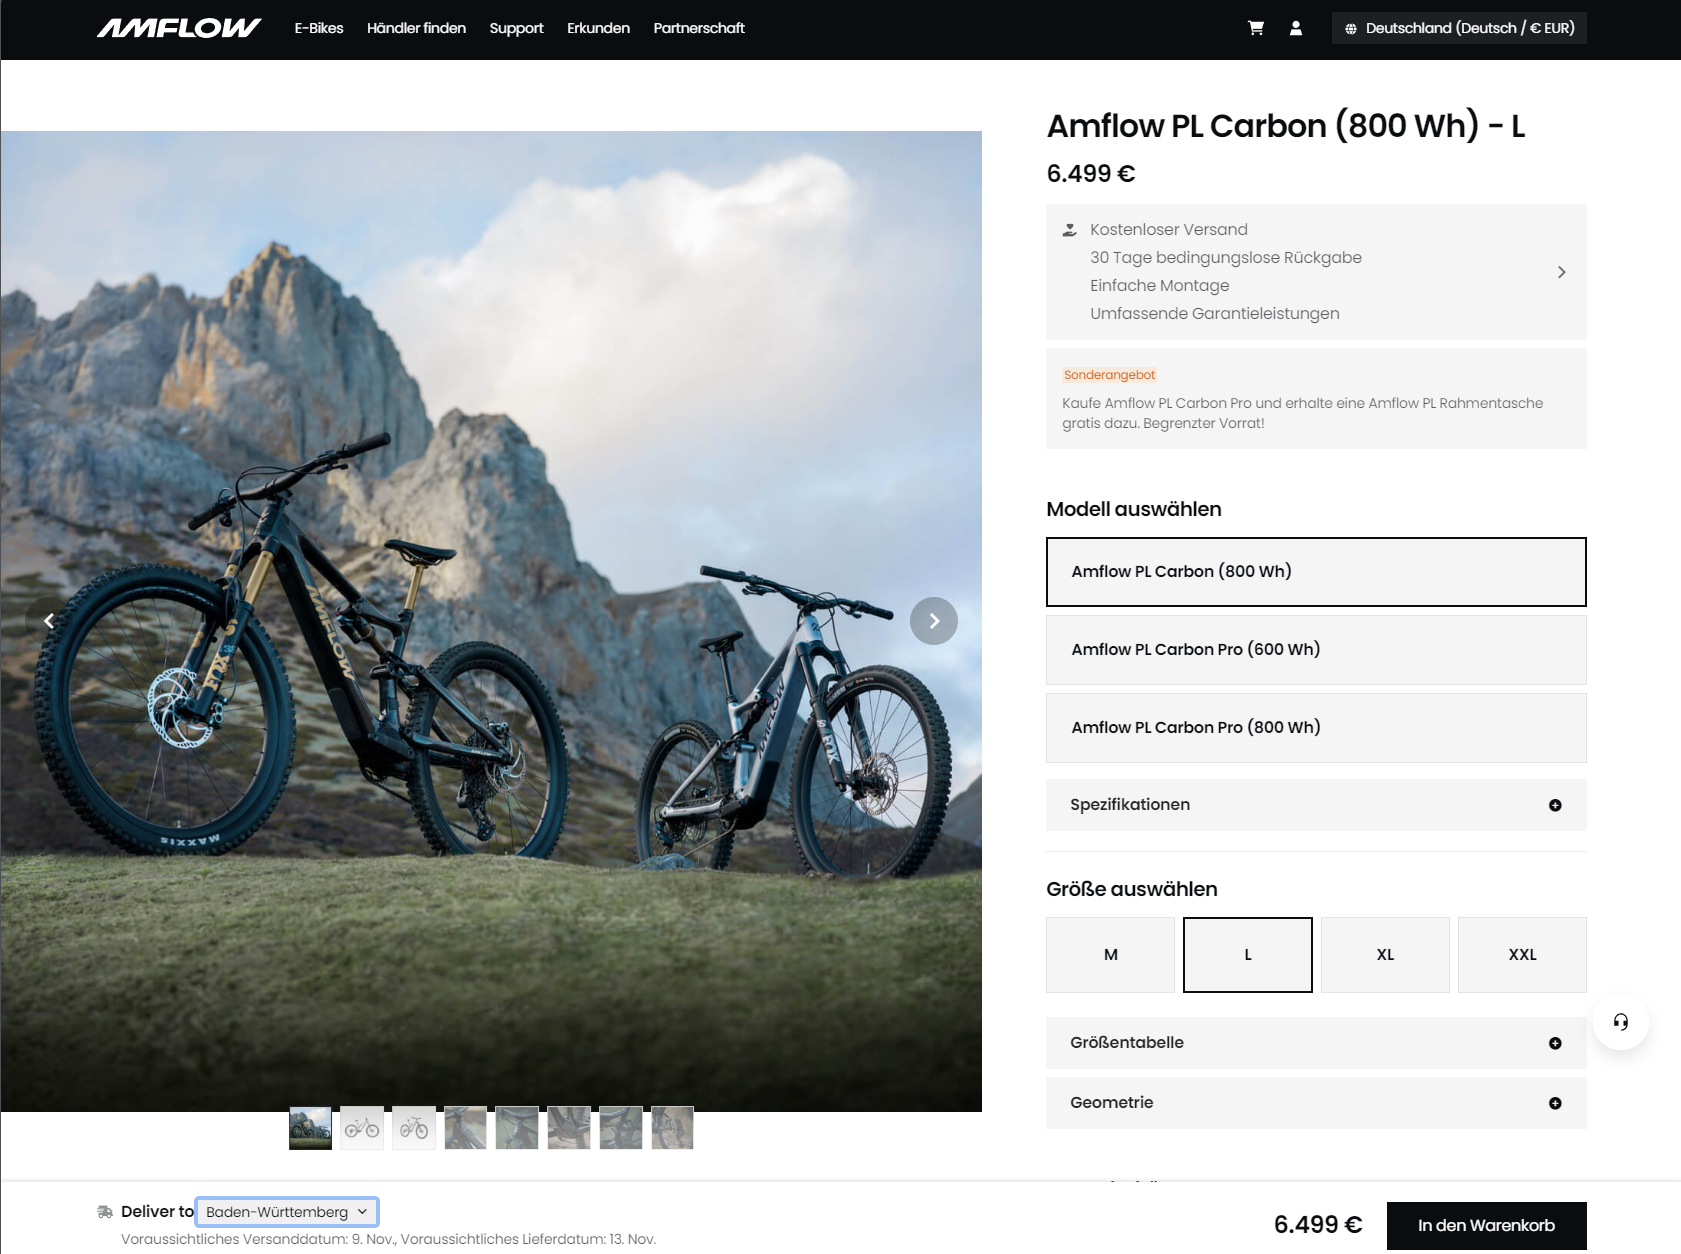The image size is (1681, 1254).
Task: Choose size XL
Action: 1385,955
